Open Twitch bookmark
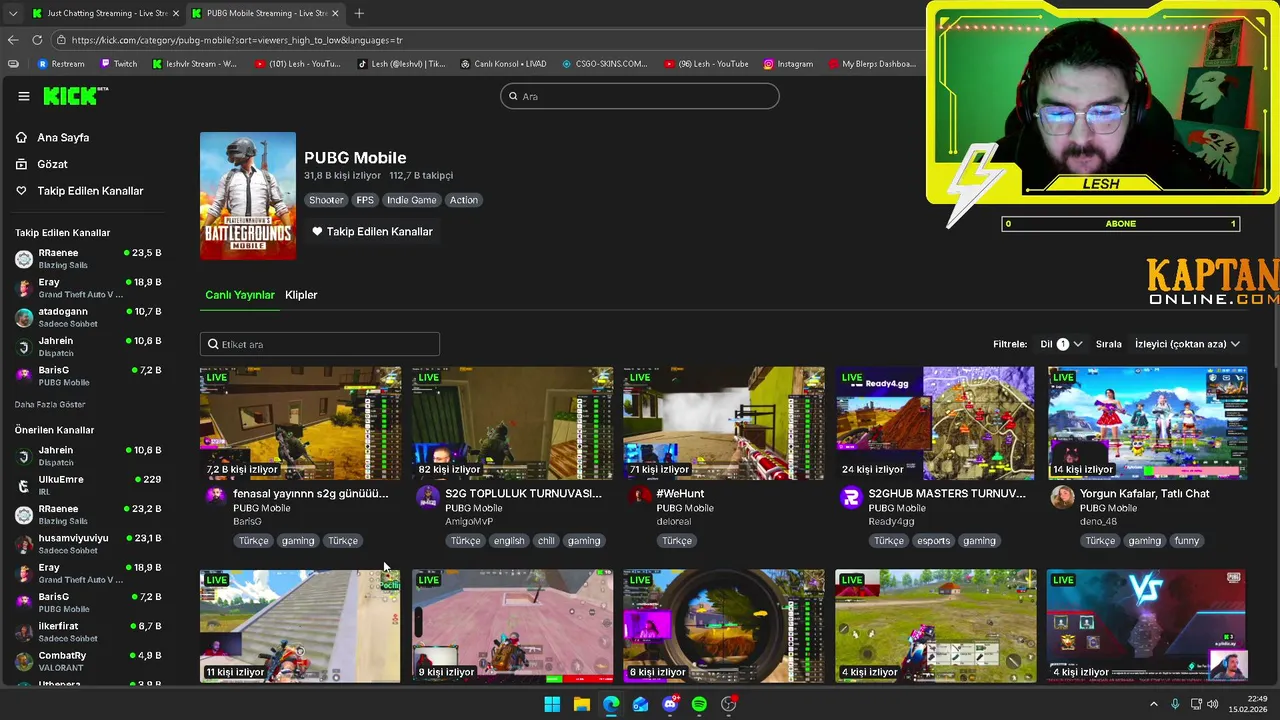This screenshot has width=1280, height=720. (x=118, y=64)
